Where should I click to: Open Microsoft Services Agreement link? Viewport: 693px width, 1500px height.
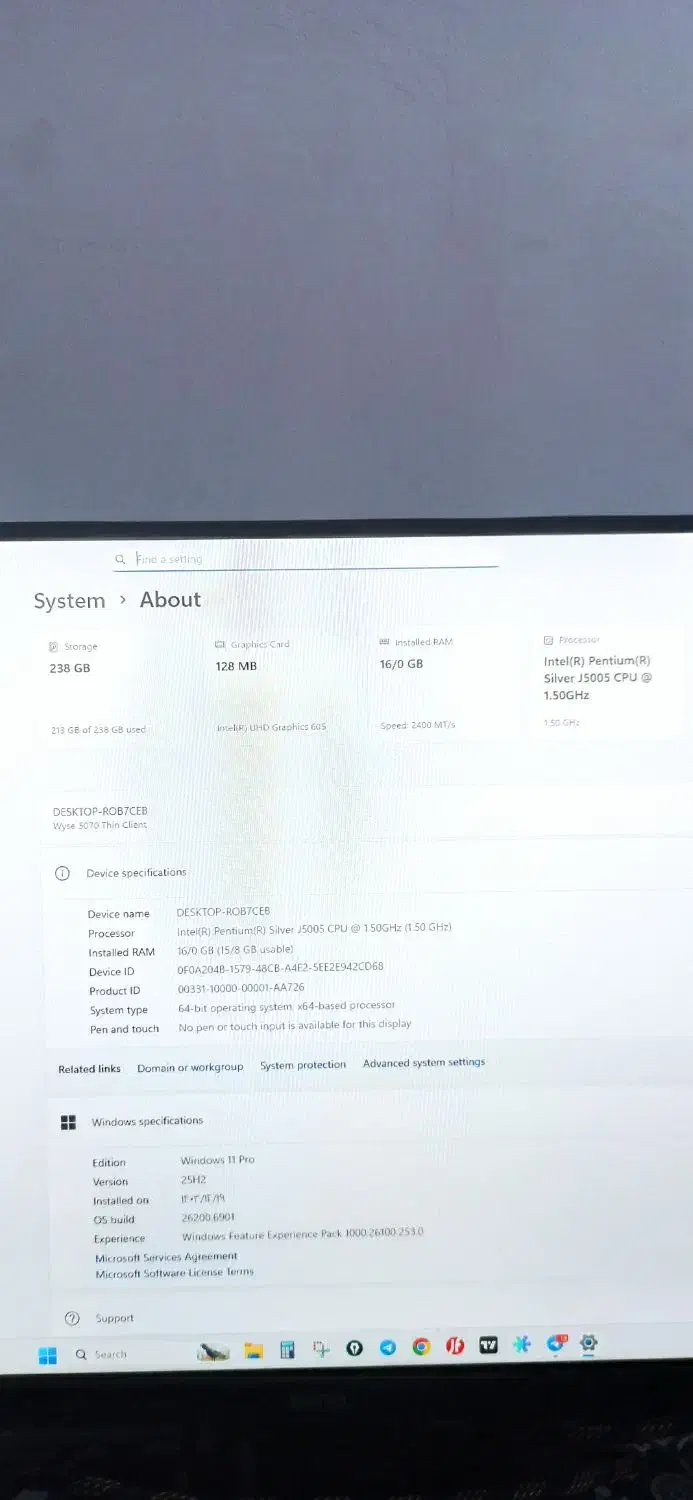point(166,1257)
